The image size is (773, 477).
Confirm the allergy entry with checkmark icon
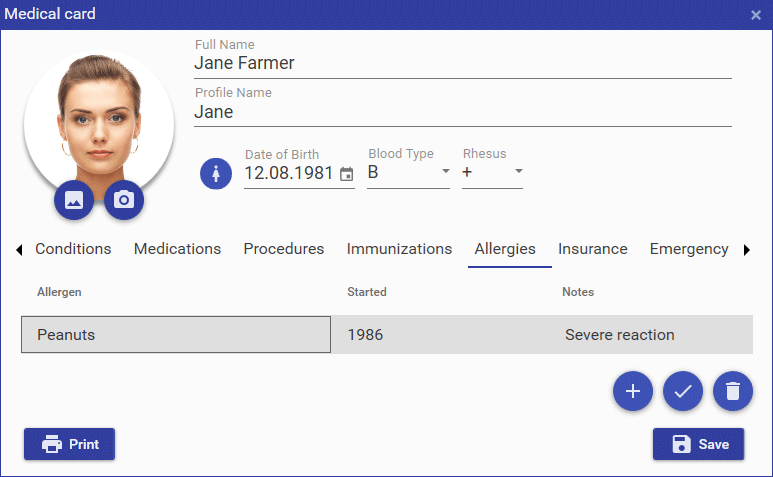pos(683,391)
